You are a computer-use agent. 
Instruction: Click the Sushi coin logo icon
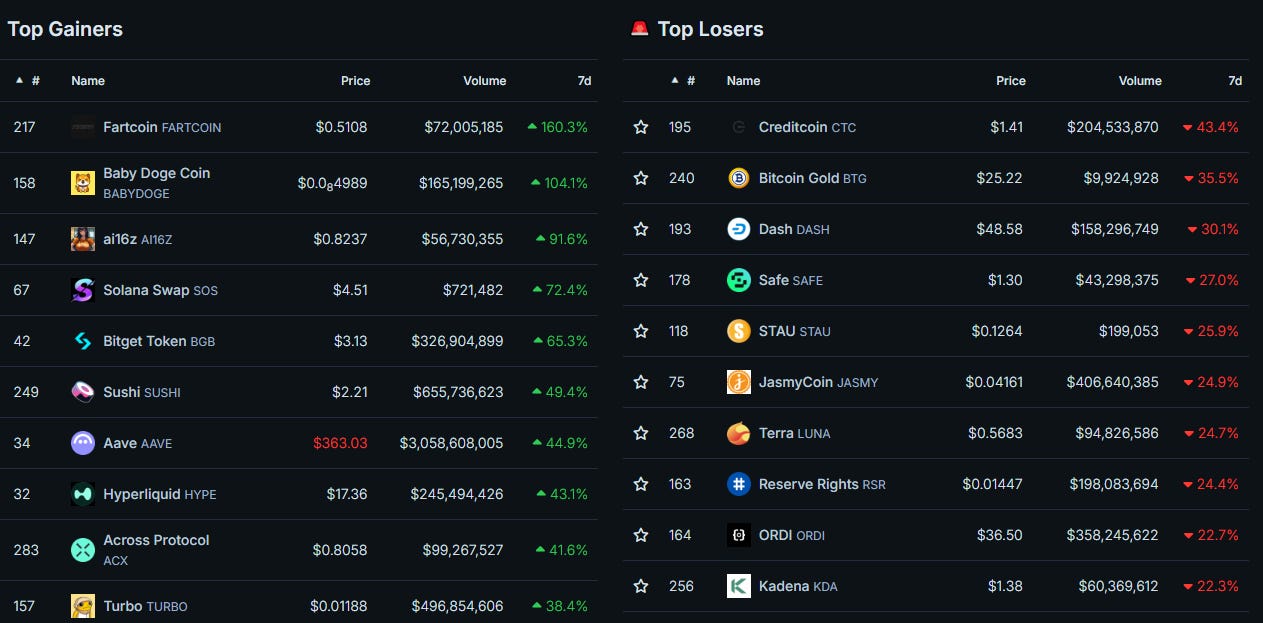click(x=83, y=392)
